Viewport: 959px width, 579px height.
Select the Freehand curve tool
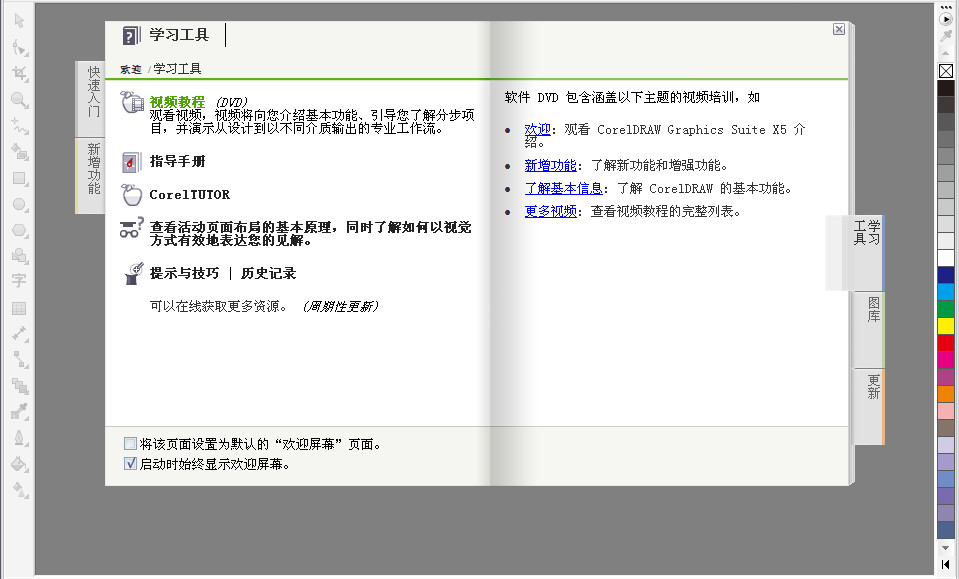click(x=19, y=126)
